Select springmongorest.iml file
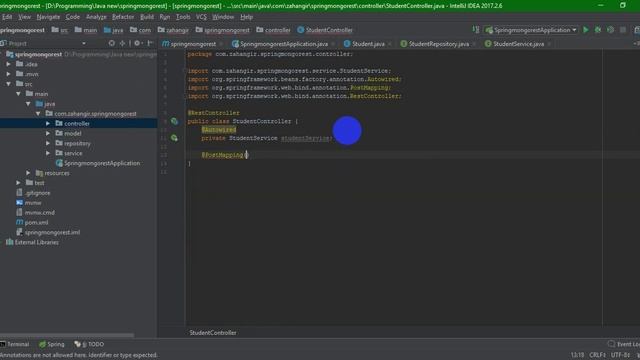The height and width of the screenshot is (360, 640). [48, 232]
